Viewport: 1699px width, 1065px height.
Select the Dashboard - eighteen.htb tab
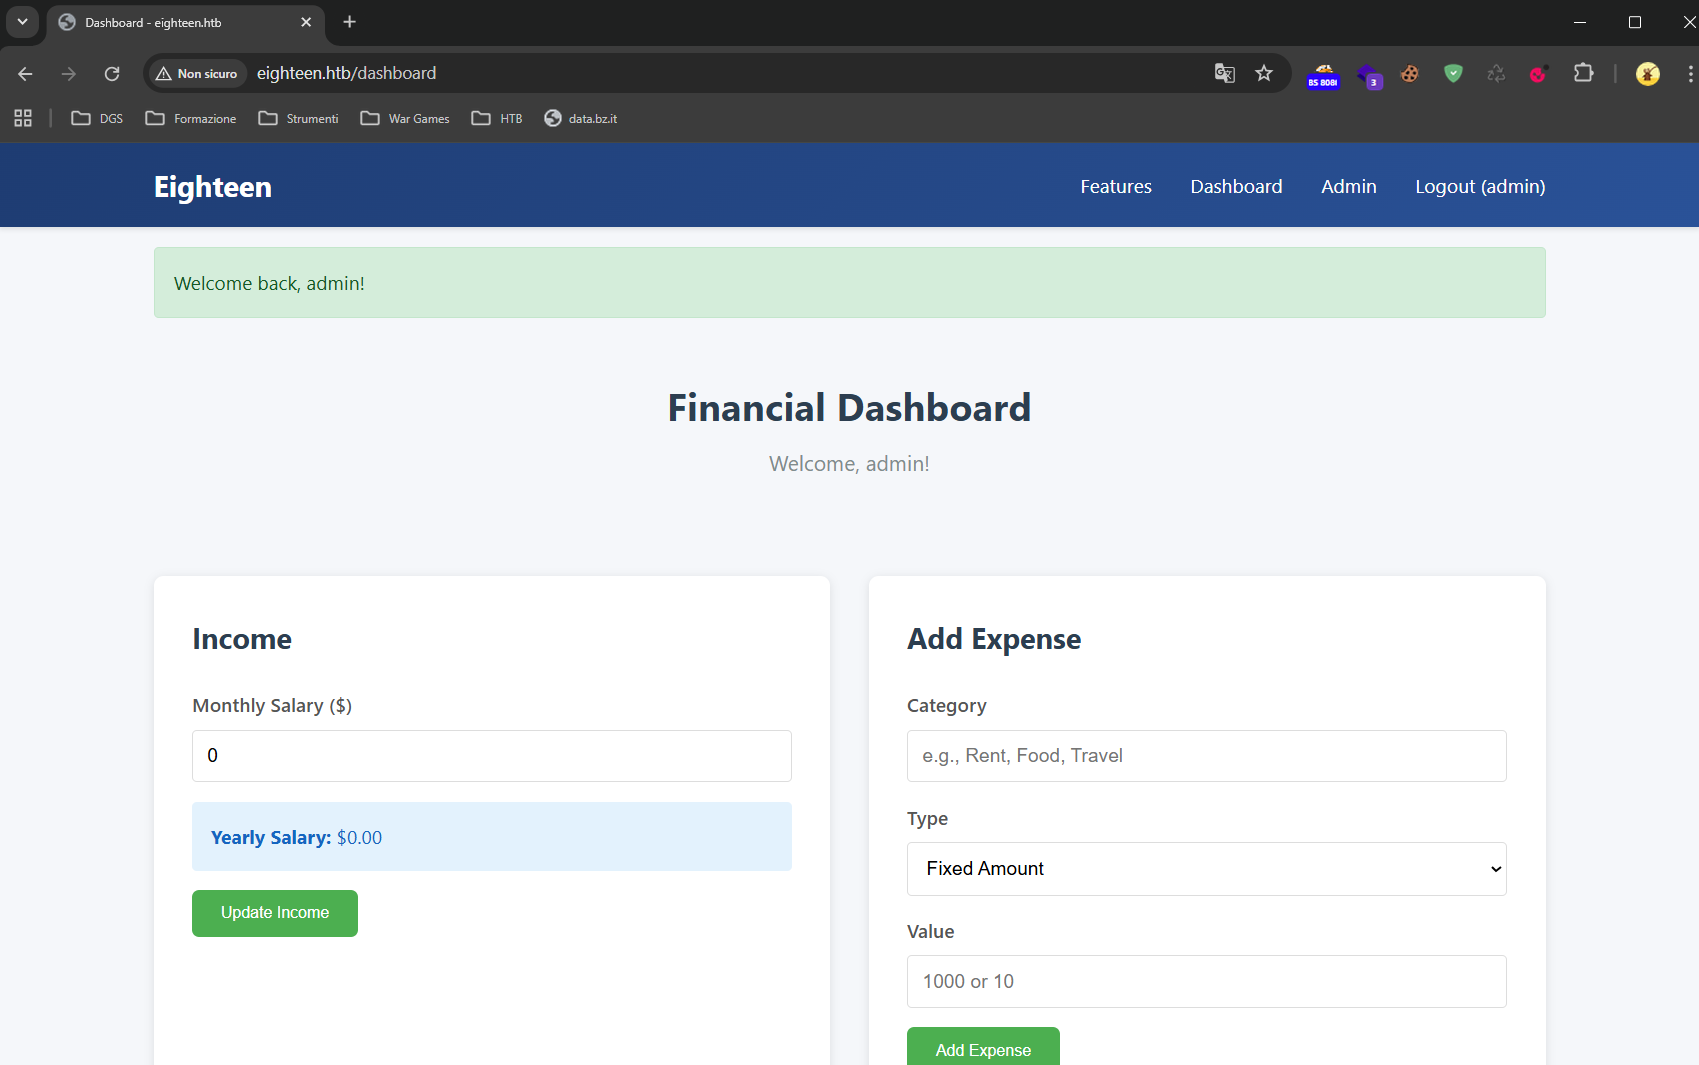185,23
